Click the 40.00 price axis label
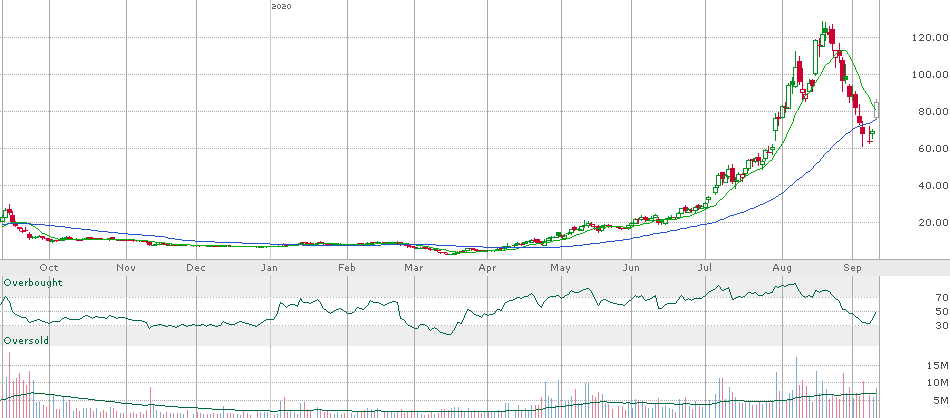The height and width of the screenshot is (418, 950). tap(933, 185)
